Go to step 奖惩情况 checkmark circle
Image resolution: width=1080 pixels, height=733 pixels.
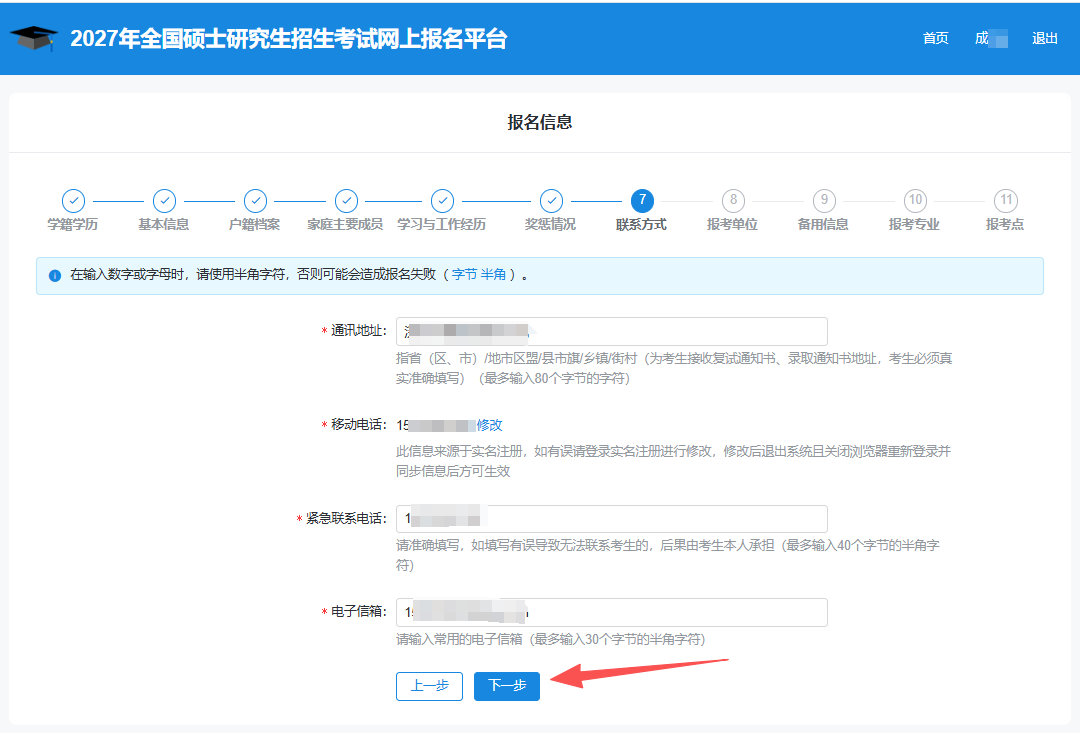551,201
